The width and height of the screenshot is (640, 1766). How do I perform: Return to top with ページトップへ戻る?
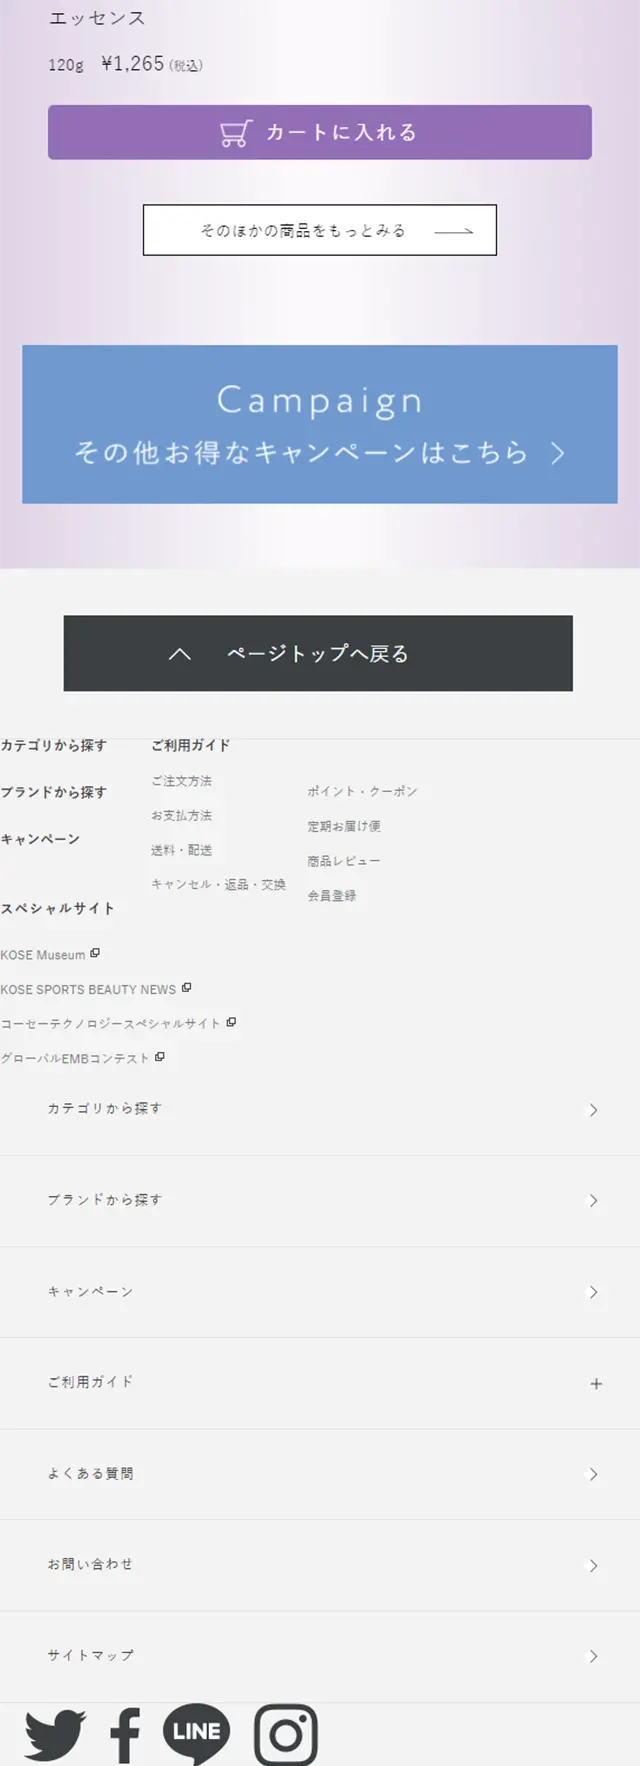click(318, 653)
